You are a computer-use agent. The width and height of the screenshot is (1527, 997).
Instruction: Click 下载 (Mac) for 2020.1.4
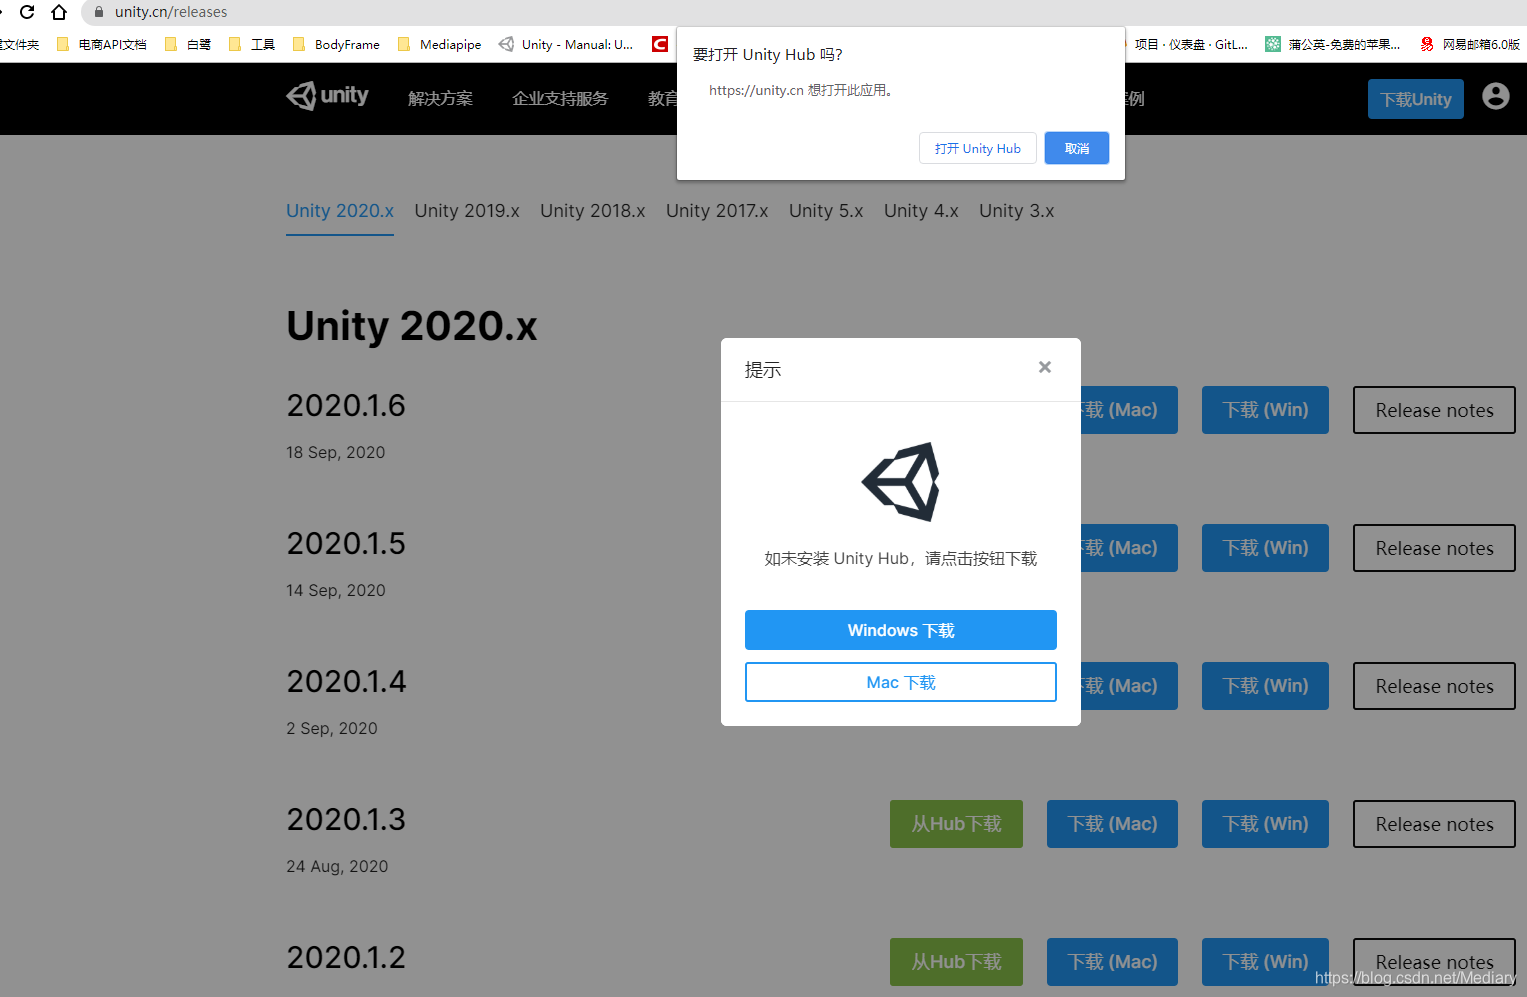click(x=1129, y=686)
